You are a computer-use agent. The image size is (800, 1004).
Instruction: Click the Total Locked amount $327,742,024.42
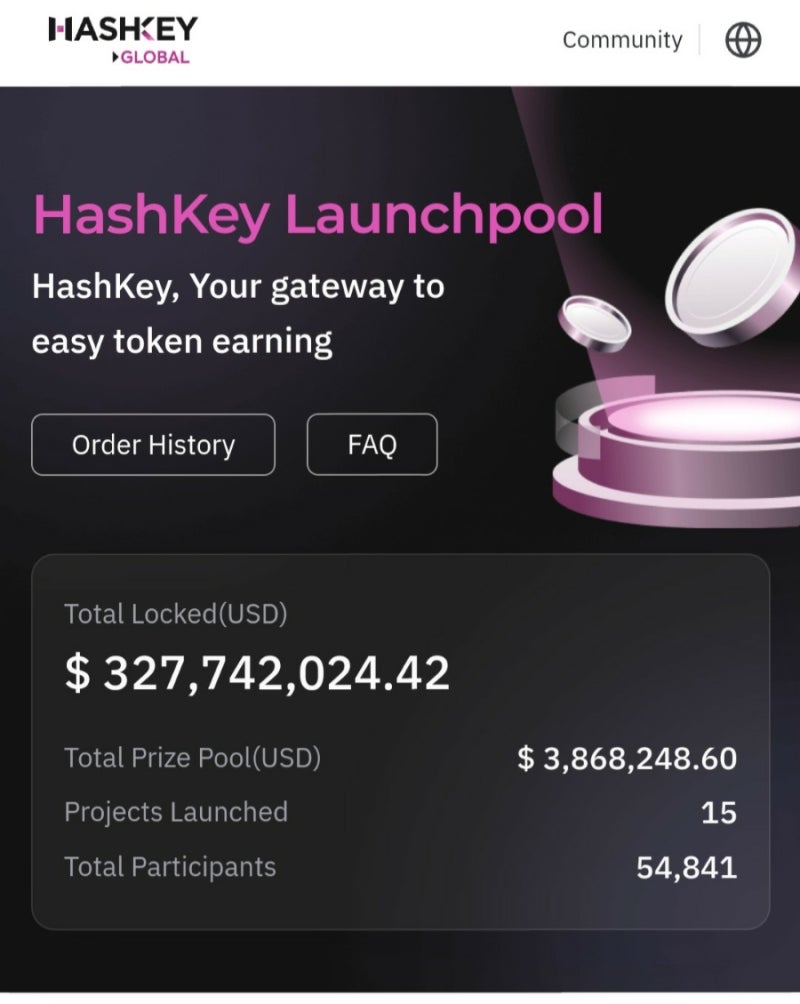click(257, 674)
